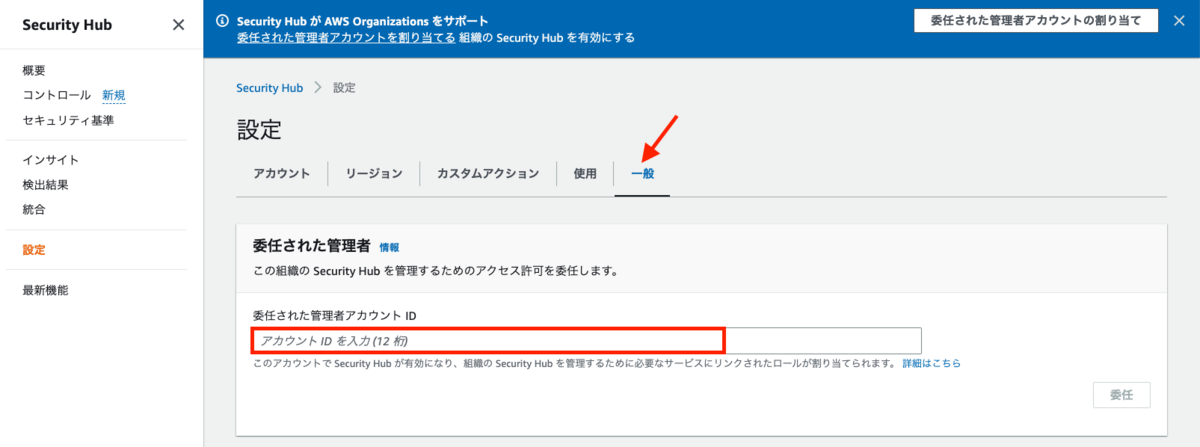Click the info icon in the blue banner
This screenshot has height=447, width=1200.
click(222, 21)
